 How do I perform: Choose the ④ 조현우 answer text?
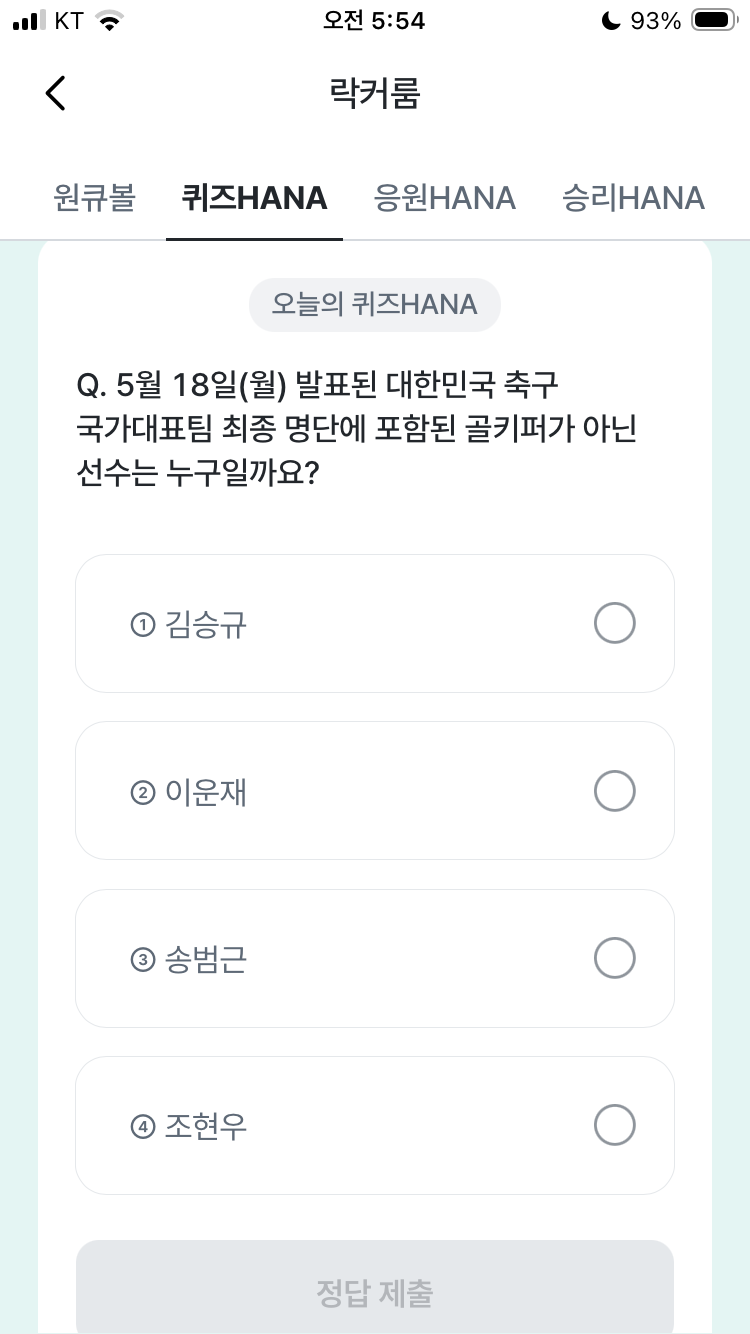click(189, 1127)
